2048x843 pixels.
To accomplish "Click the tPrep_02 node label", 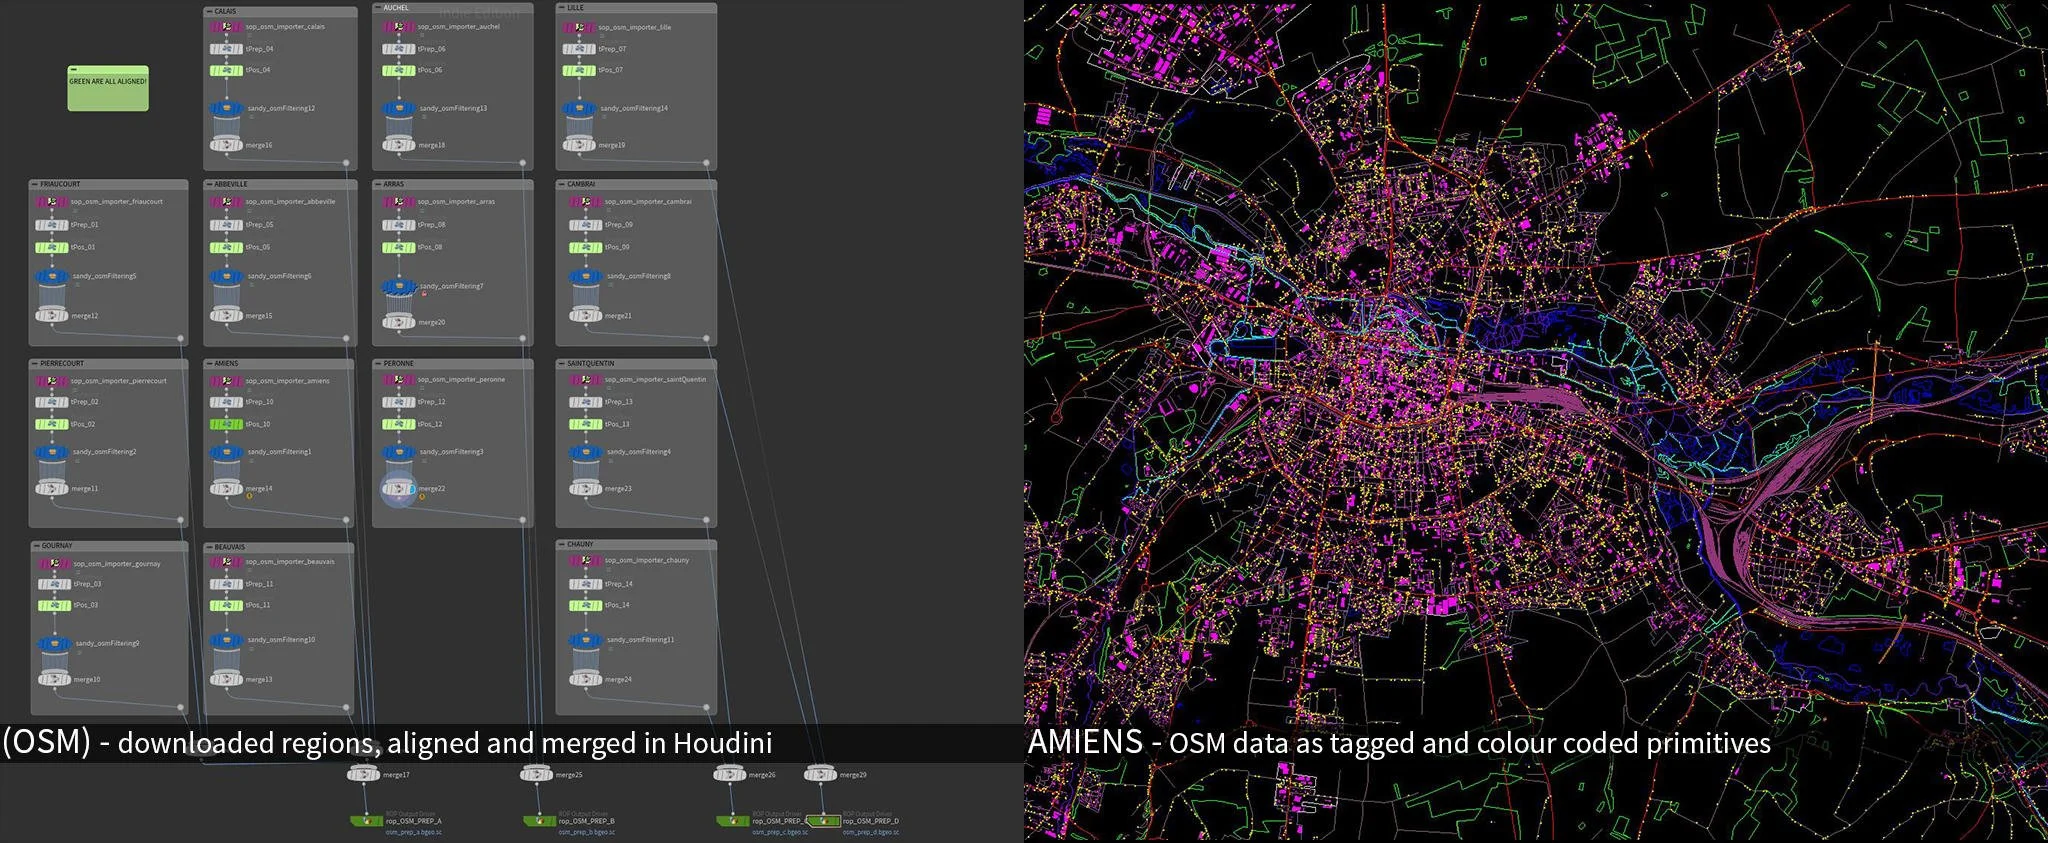I will coord(85,402).
